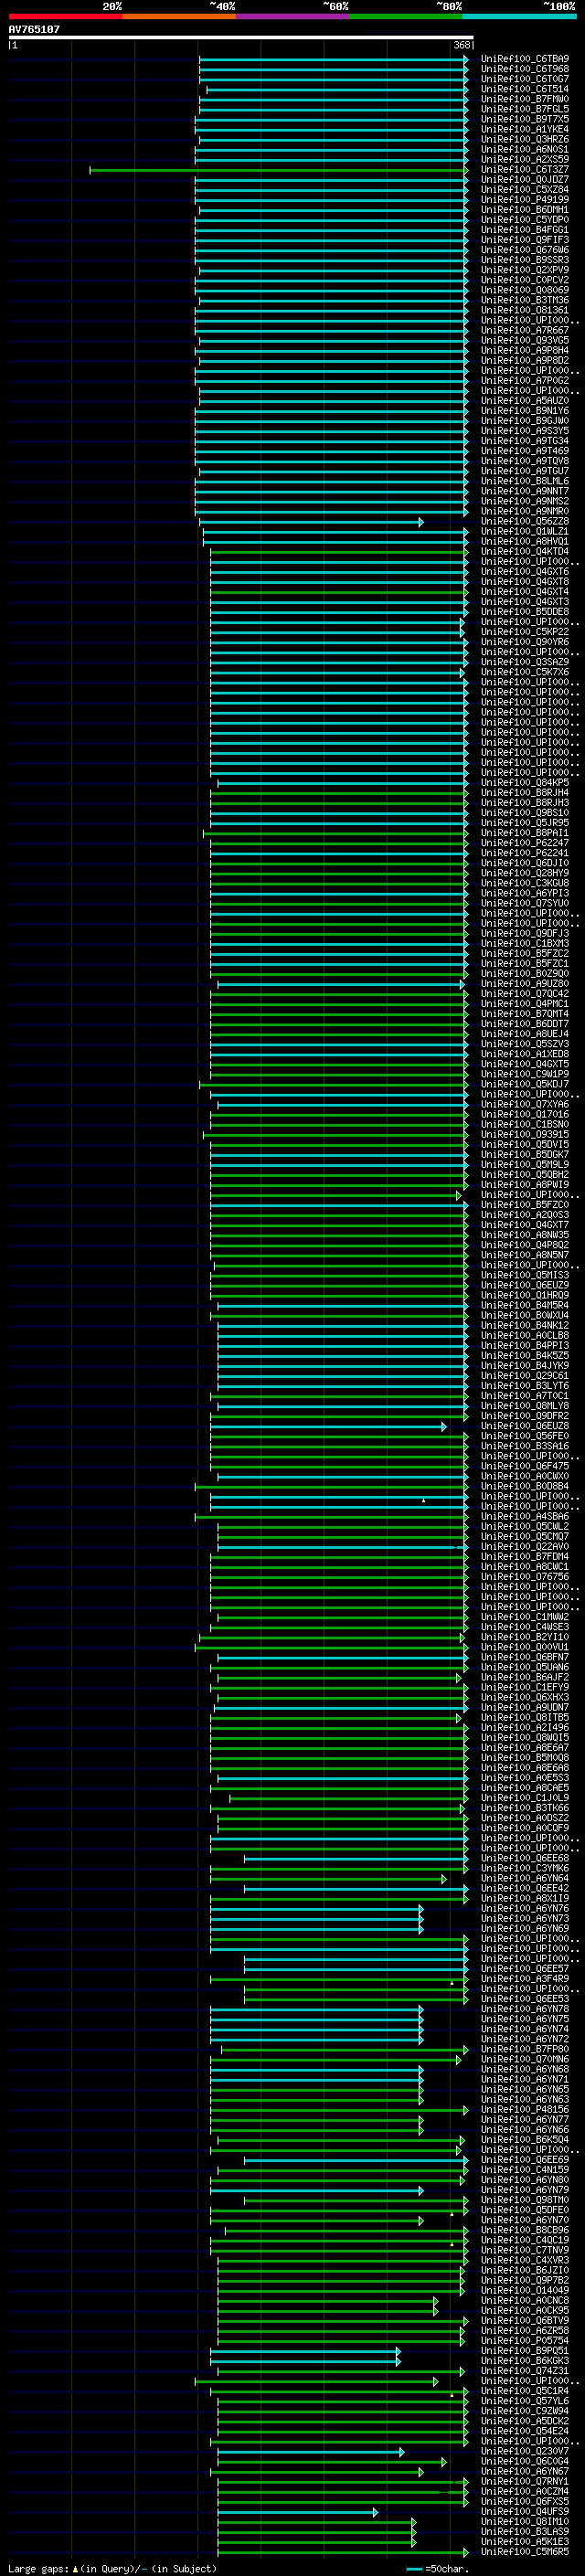Image resolution: width=585 pixels, height=2576 pixels.
Task: Select hit label UniRef100_Q4GXT6
Action: (524, 571)
